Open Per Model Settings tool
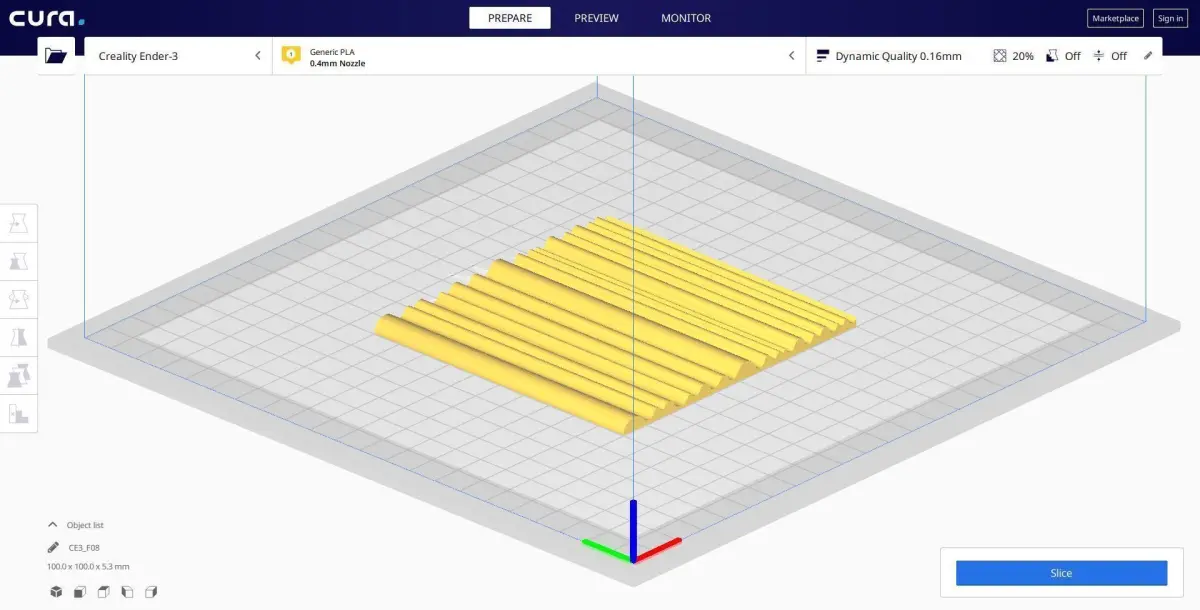Screen dimensions: 1200x610 tap(19, 376)
